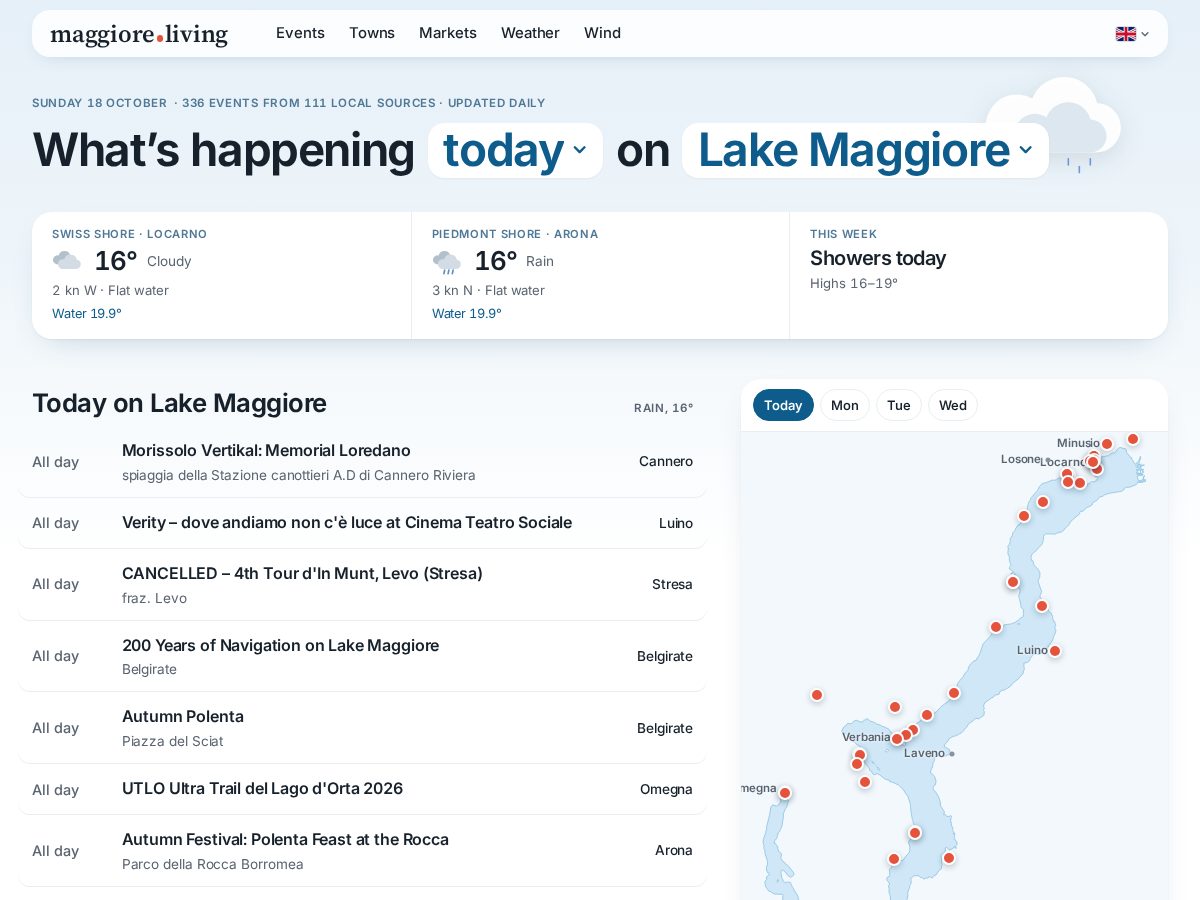Click the Arona rain weather icon
This screenshot has height=900, width=1200.
(447, 262)
